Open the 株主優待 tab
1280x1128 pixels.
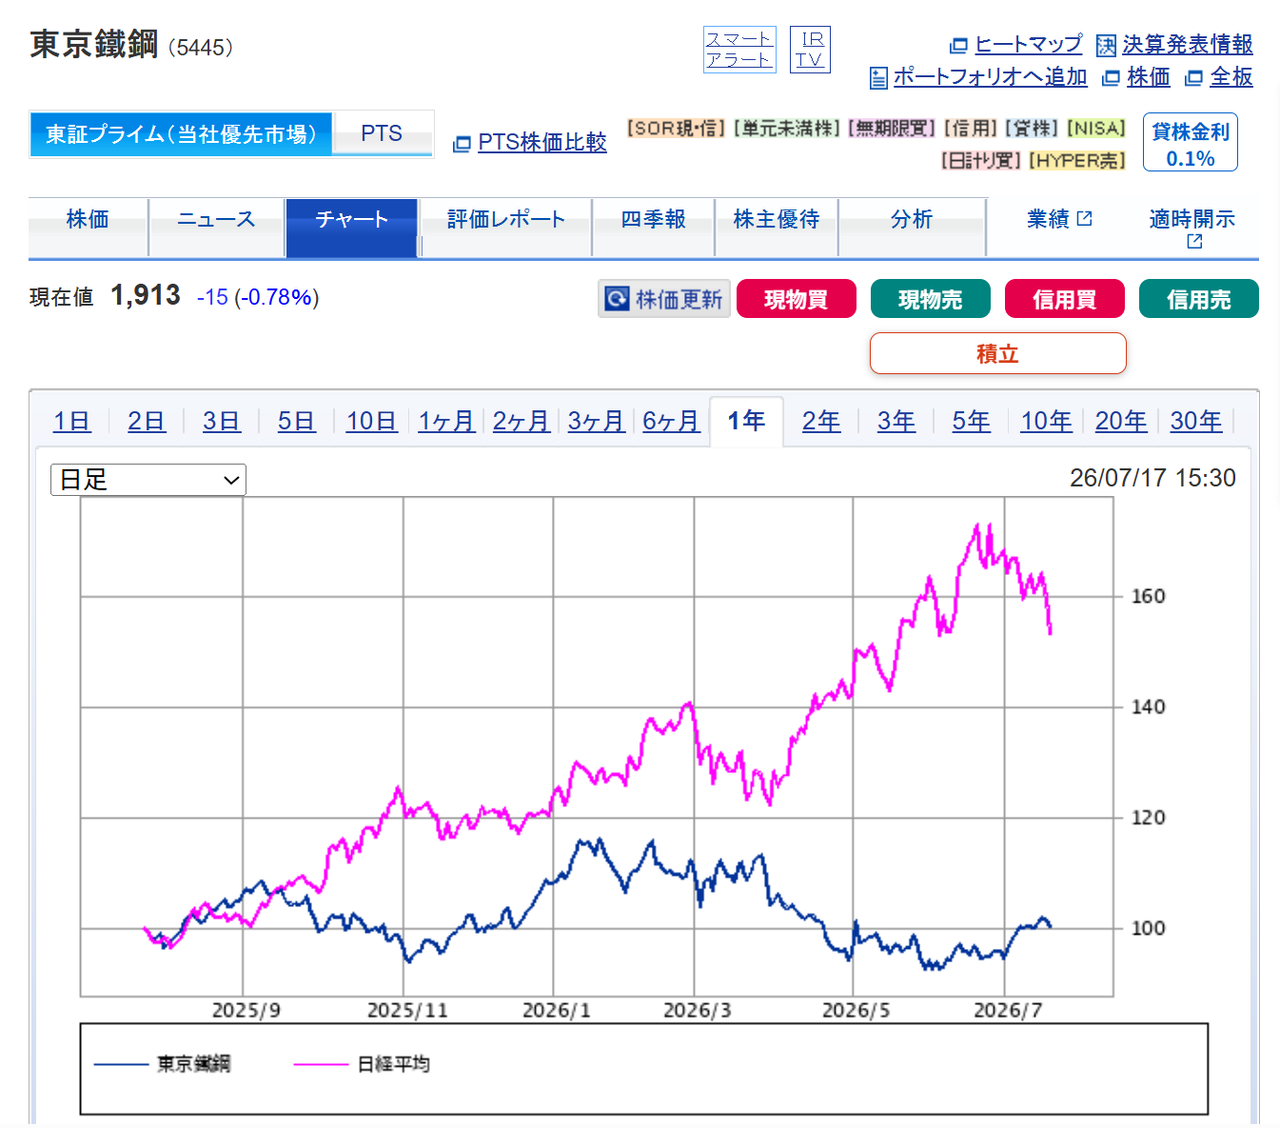[x=776, y=227]
